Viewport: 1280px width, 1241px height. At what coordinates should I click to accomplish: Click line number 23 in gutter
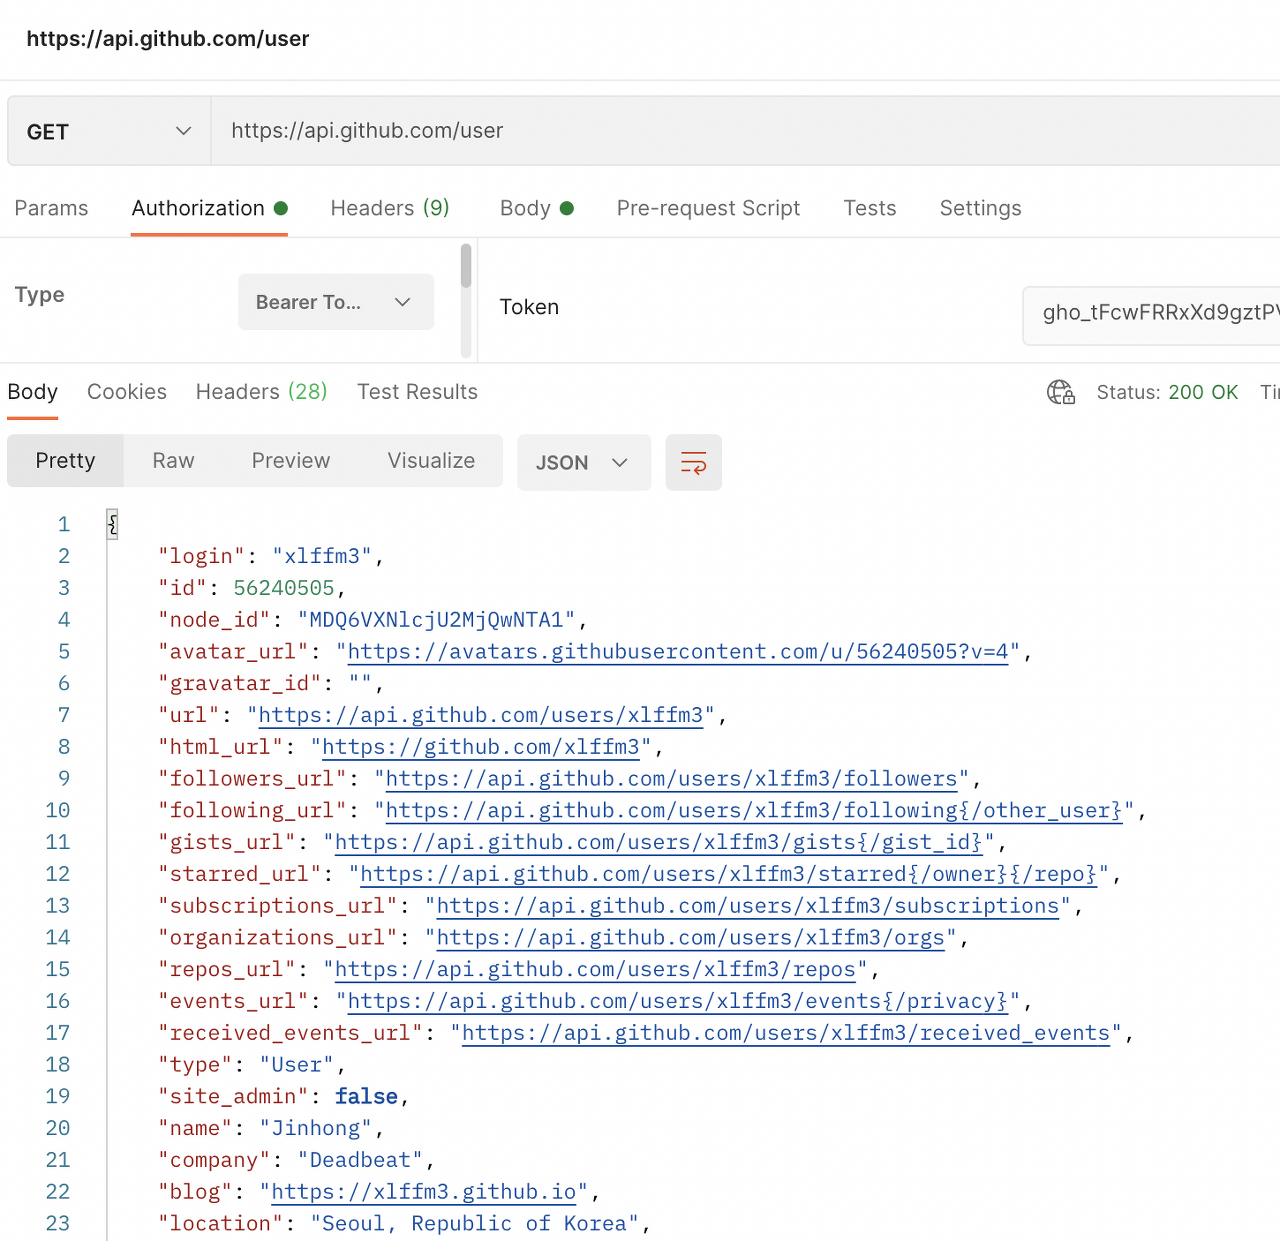point(58,1224)
